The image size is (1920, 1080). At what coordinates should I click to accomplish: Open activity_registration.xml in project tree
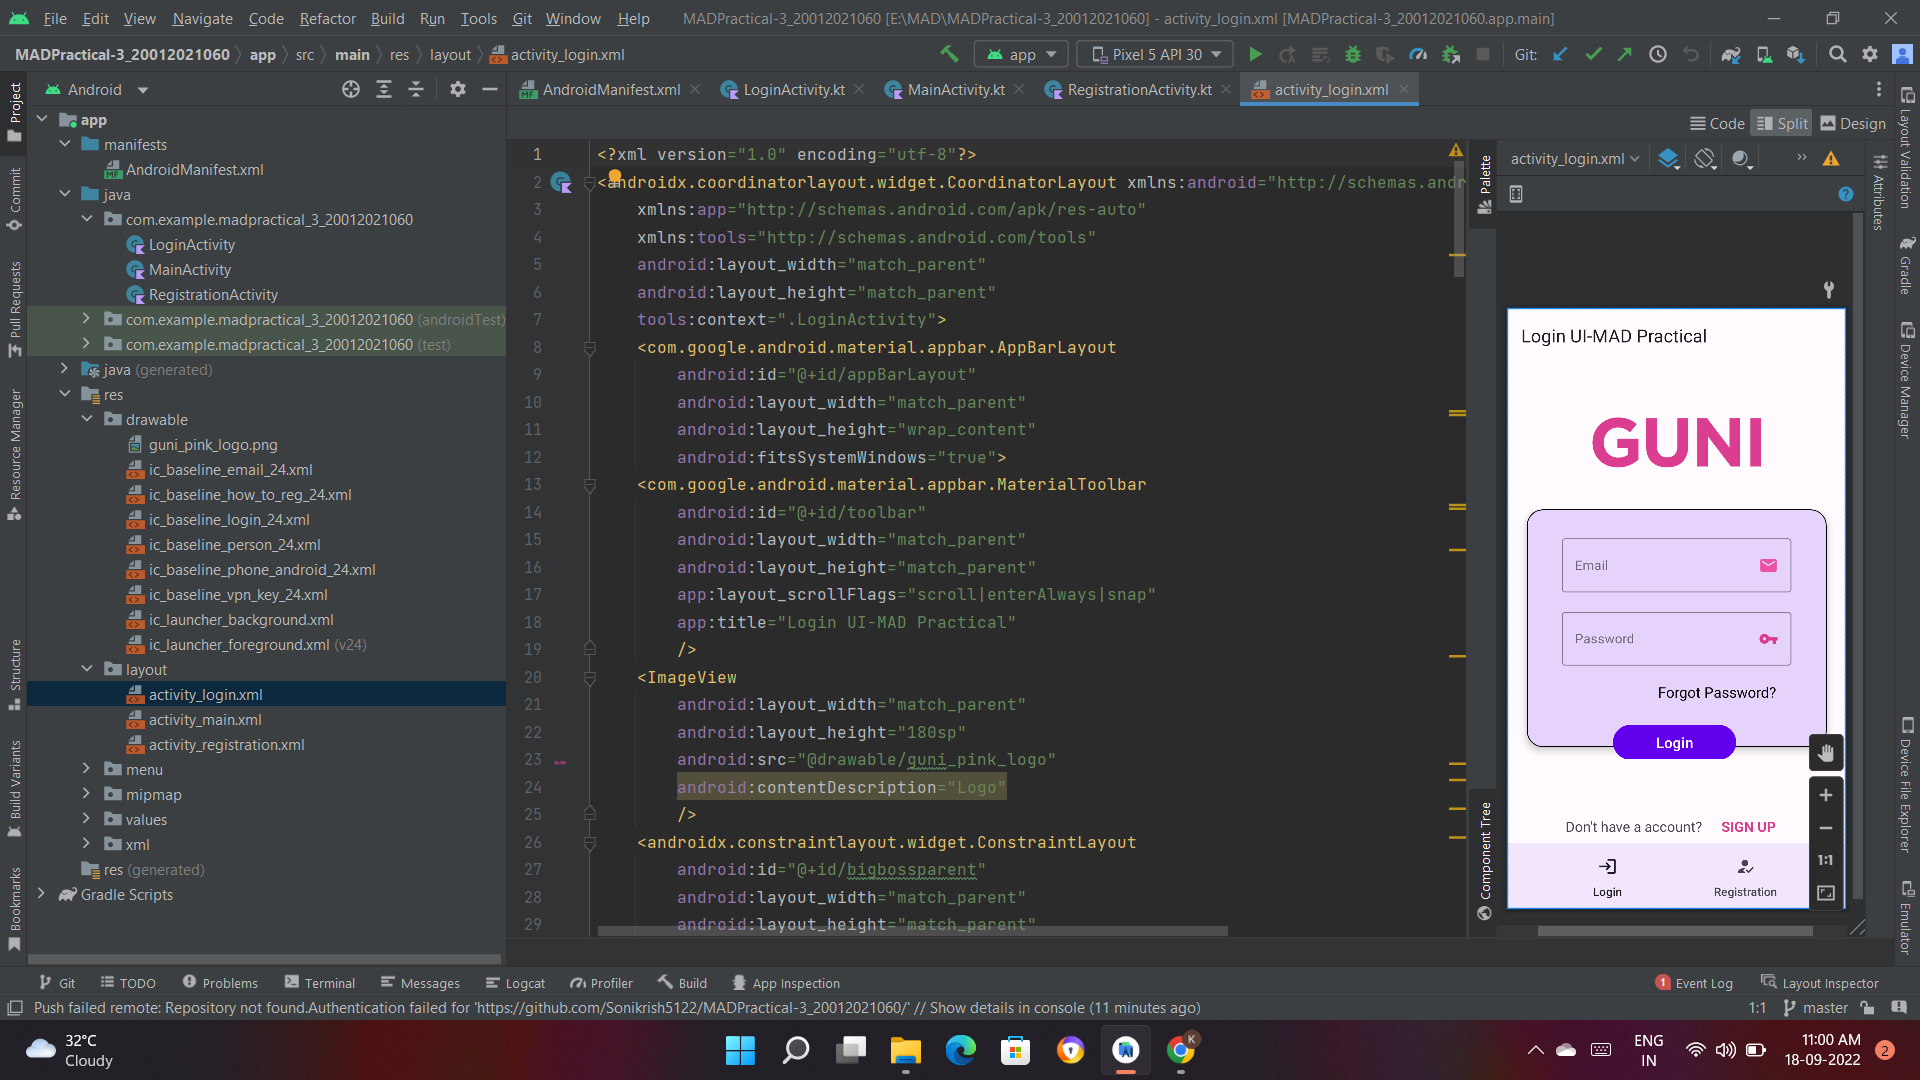point(226,745)
